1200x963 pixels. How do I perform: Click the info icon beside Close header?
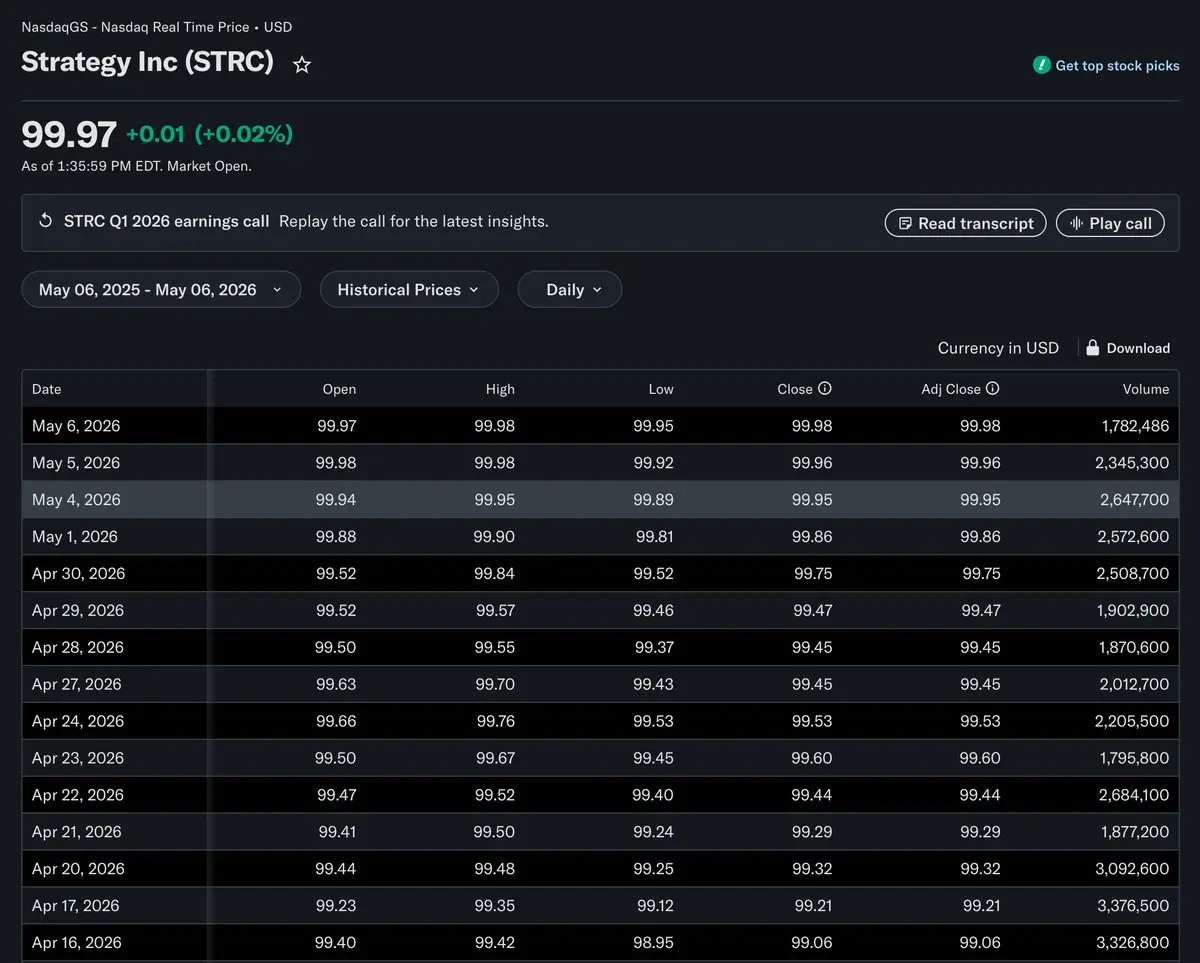point(825,389)
